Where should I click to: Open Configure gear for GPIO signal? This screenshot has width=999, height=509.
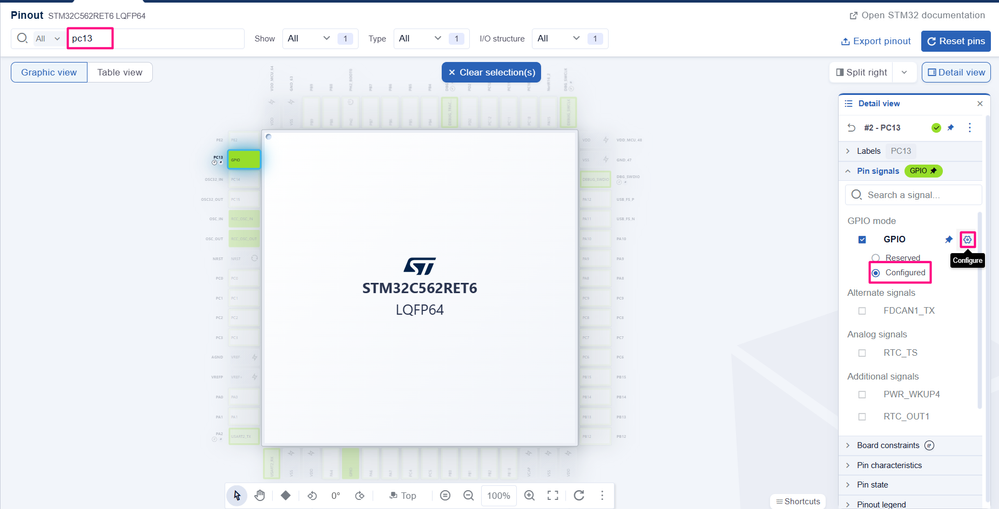click(x=968, y=240)
